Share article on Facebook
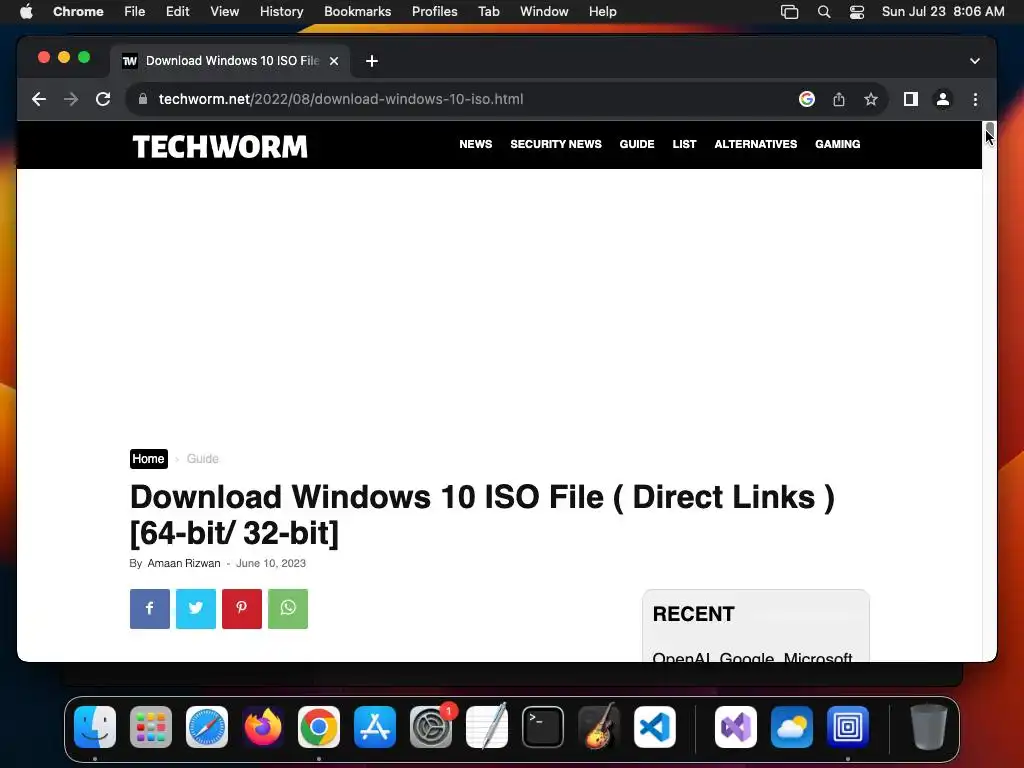Screen dimensions: 1024x768 point(150,609)
